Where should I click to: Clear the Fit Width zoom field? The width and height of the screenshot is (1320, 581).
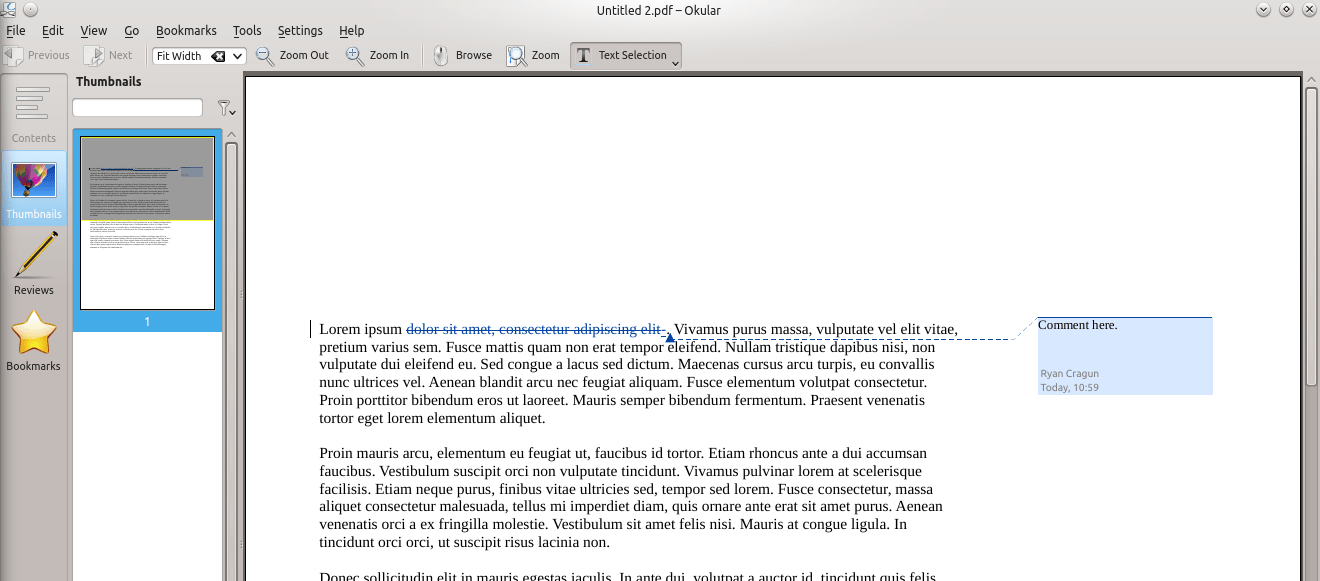tap(218, 56)
